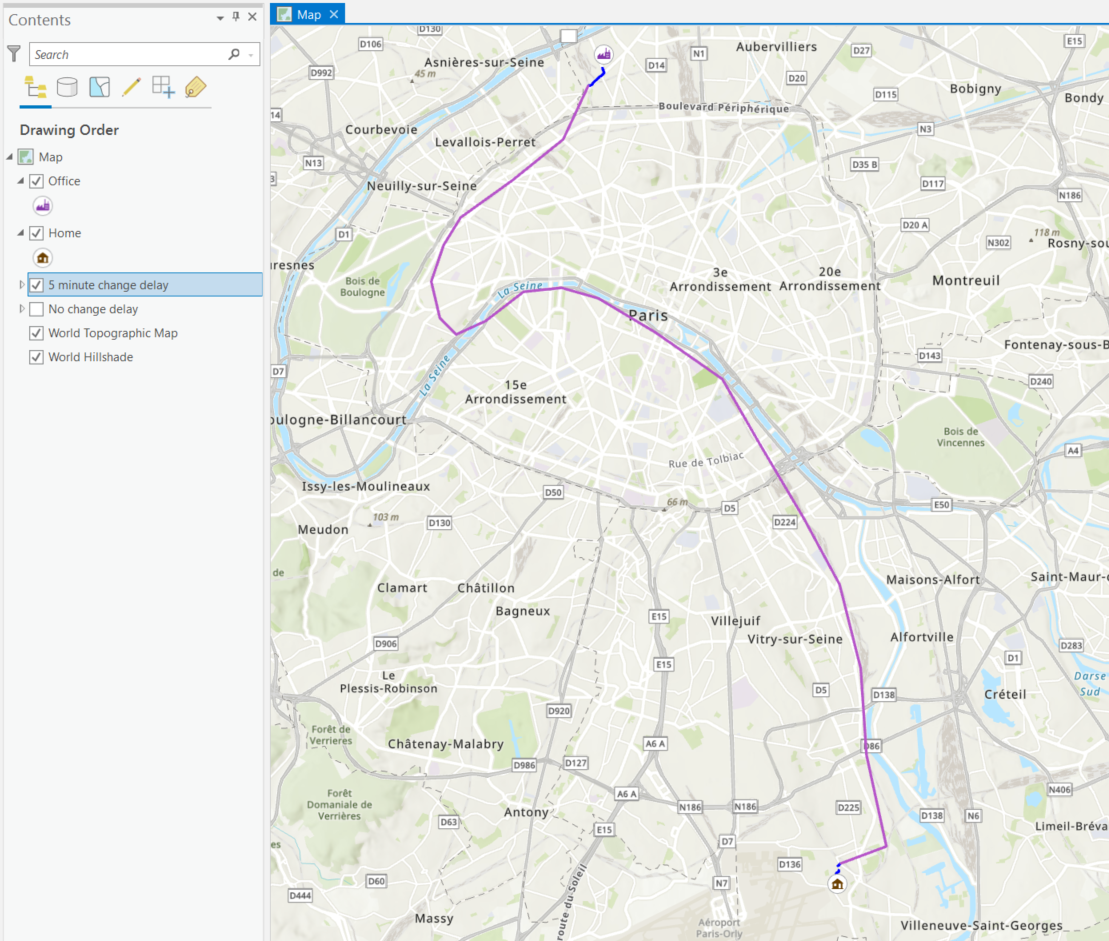Viewport: 1109px width, 941px height.
Task: Click the Boulevard Périphérique label
Action: [x=724, y=108]
